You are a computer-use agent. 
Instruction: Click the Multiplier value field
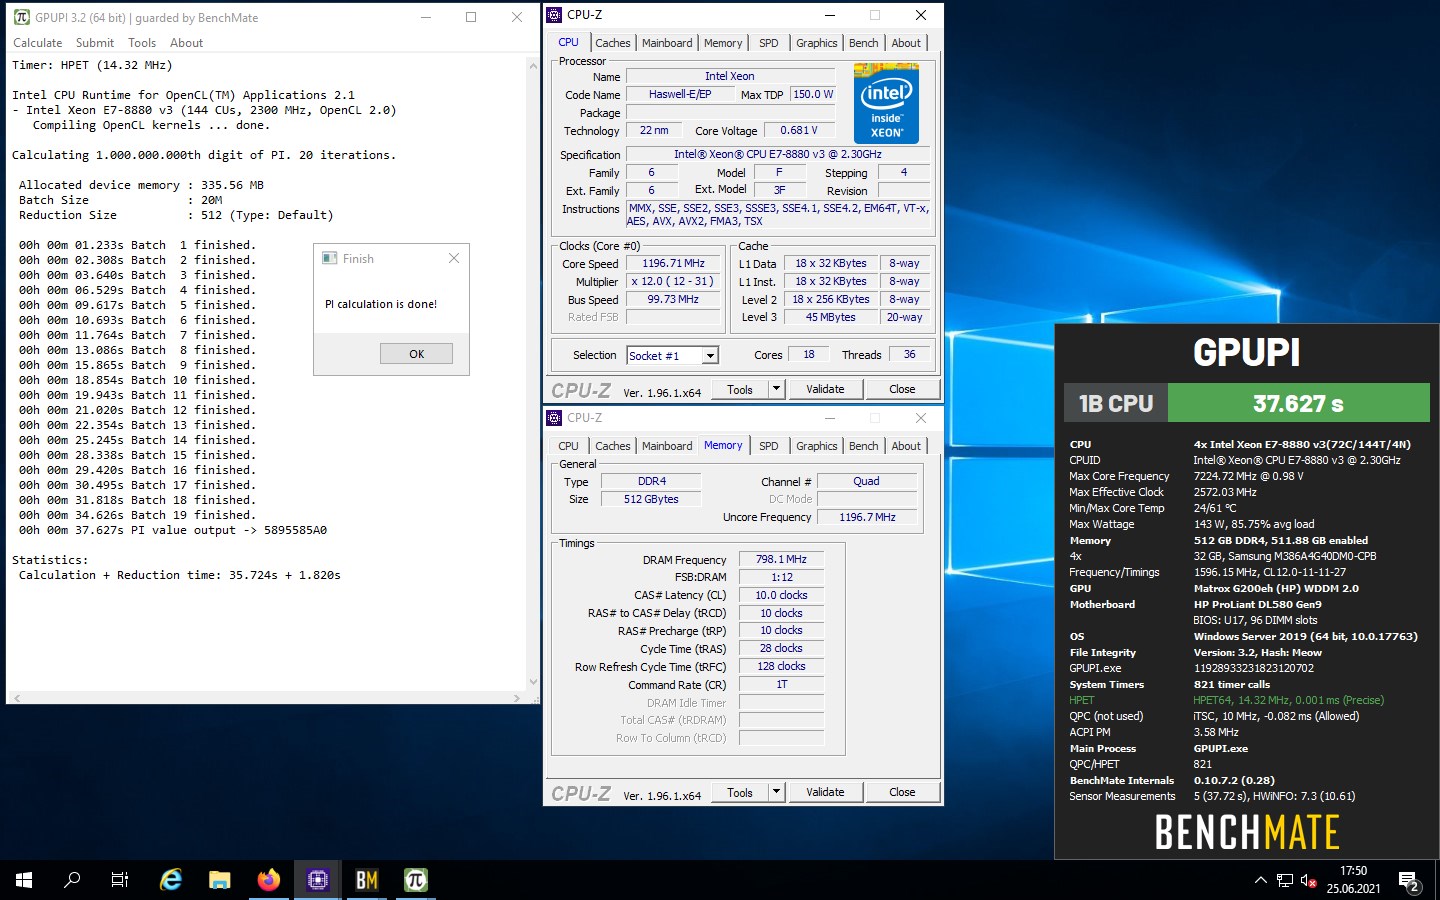[674, 282]
